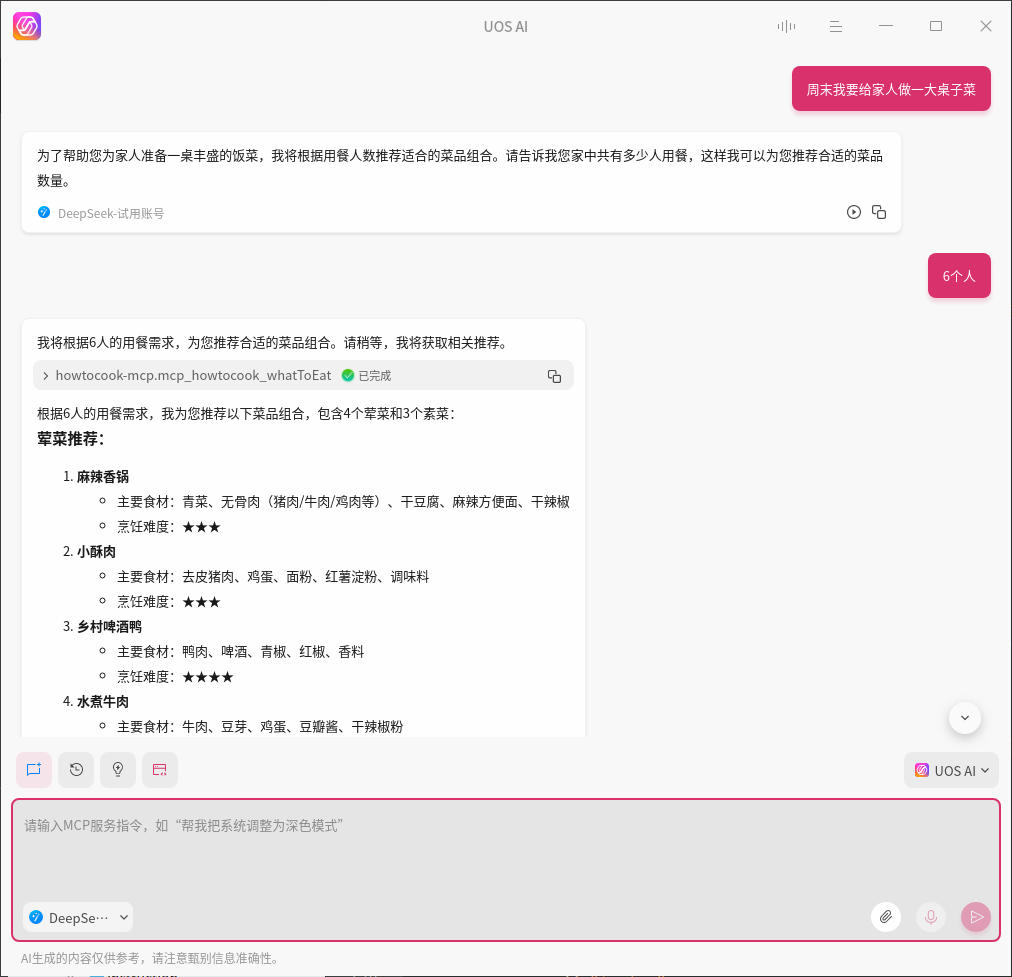Open the title bar menu icon
Screen dimensions: 1012x977
pos(836,26)
